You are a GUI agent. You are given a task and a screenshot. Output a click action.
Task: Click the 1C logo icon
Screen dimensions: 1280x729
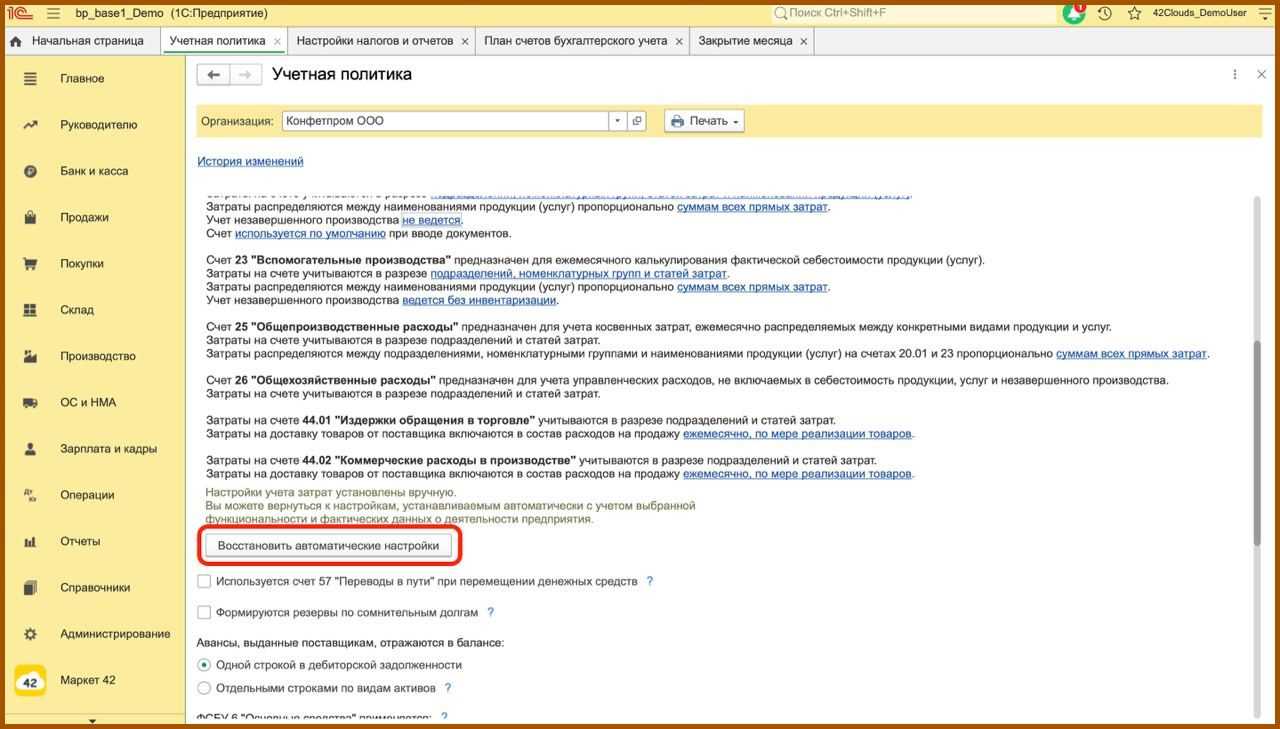click(20, 13)
